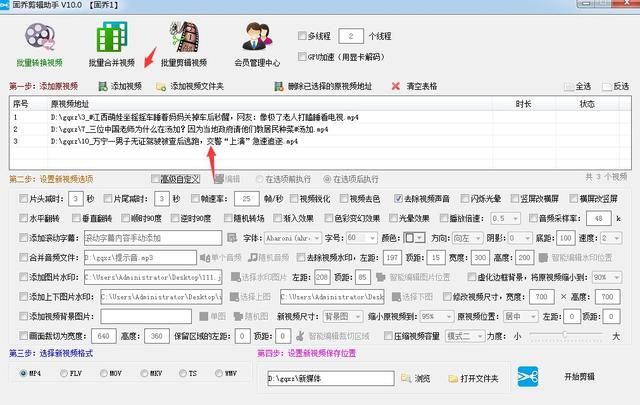Click the 时长 column header
Image resolution: width=640 pixels, height=405 pixels.
pos(523,104)
